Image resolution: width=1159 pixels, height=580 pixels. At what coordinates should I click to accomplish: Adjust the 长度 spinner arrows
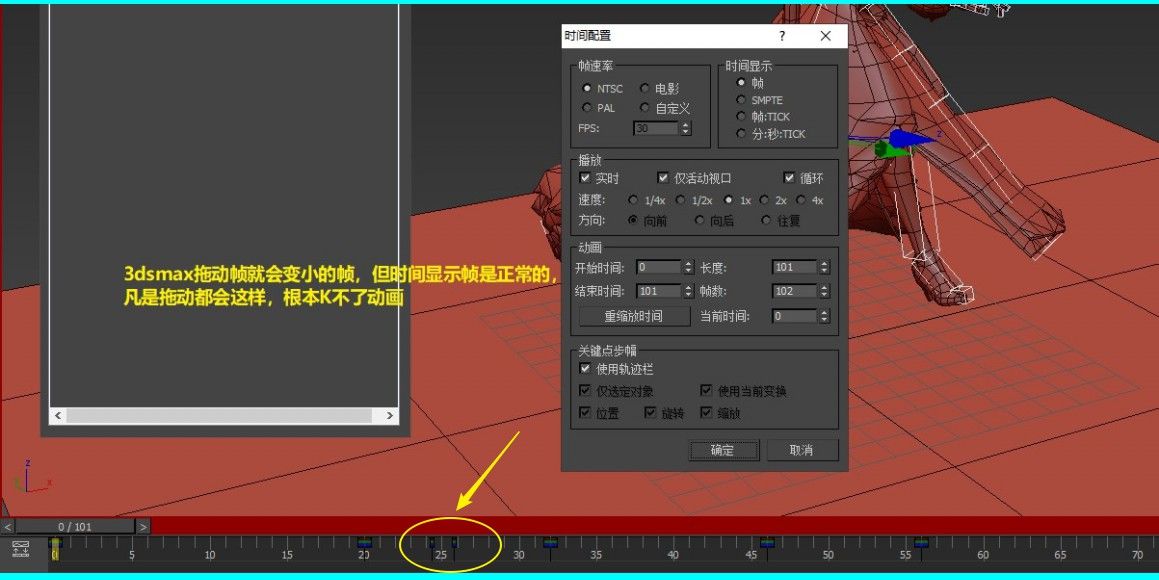pos(824,267)
